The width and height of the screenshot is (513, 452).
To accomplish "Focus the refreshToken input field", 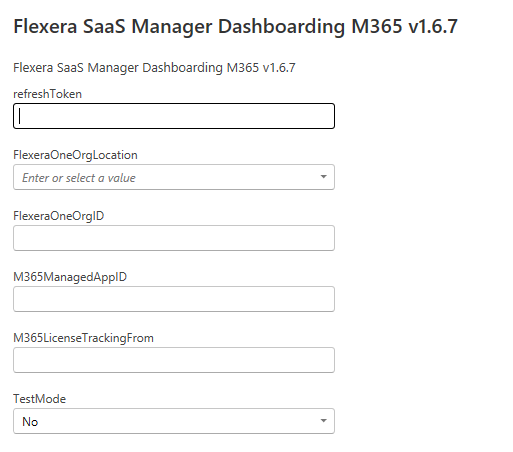I will (x=174, y=116).
